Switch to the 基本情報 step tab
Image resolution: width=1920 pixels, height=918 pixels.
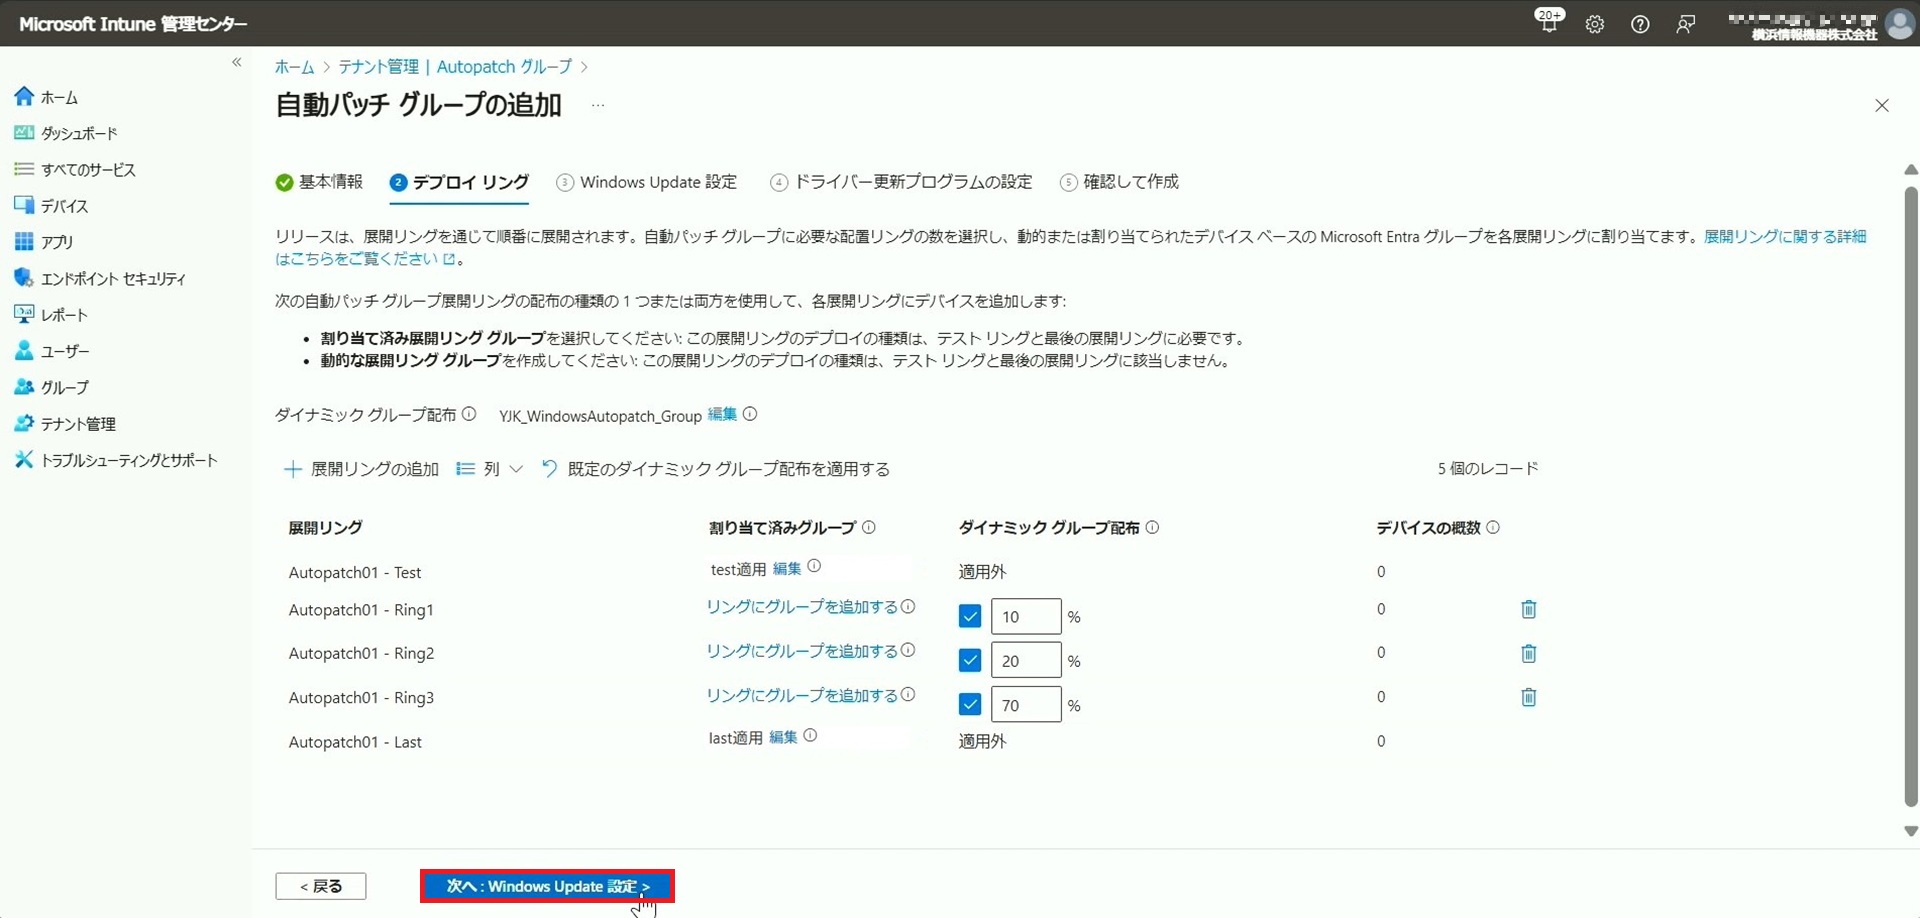[x=320, y=181]
